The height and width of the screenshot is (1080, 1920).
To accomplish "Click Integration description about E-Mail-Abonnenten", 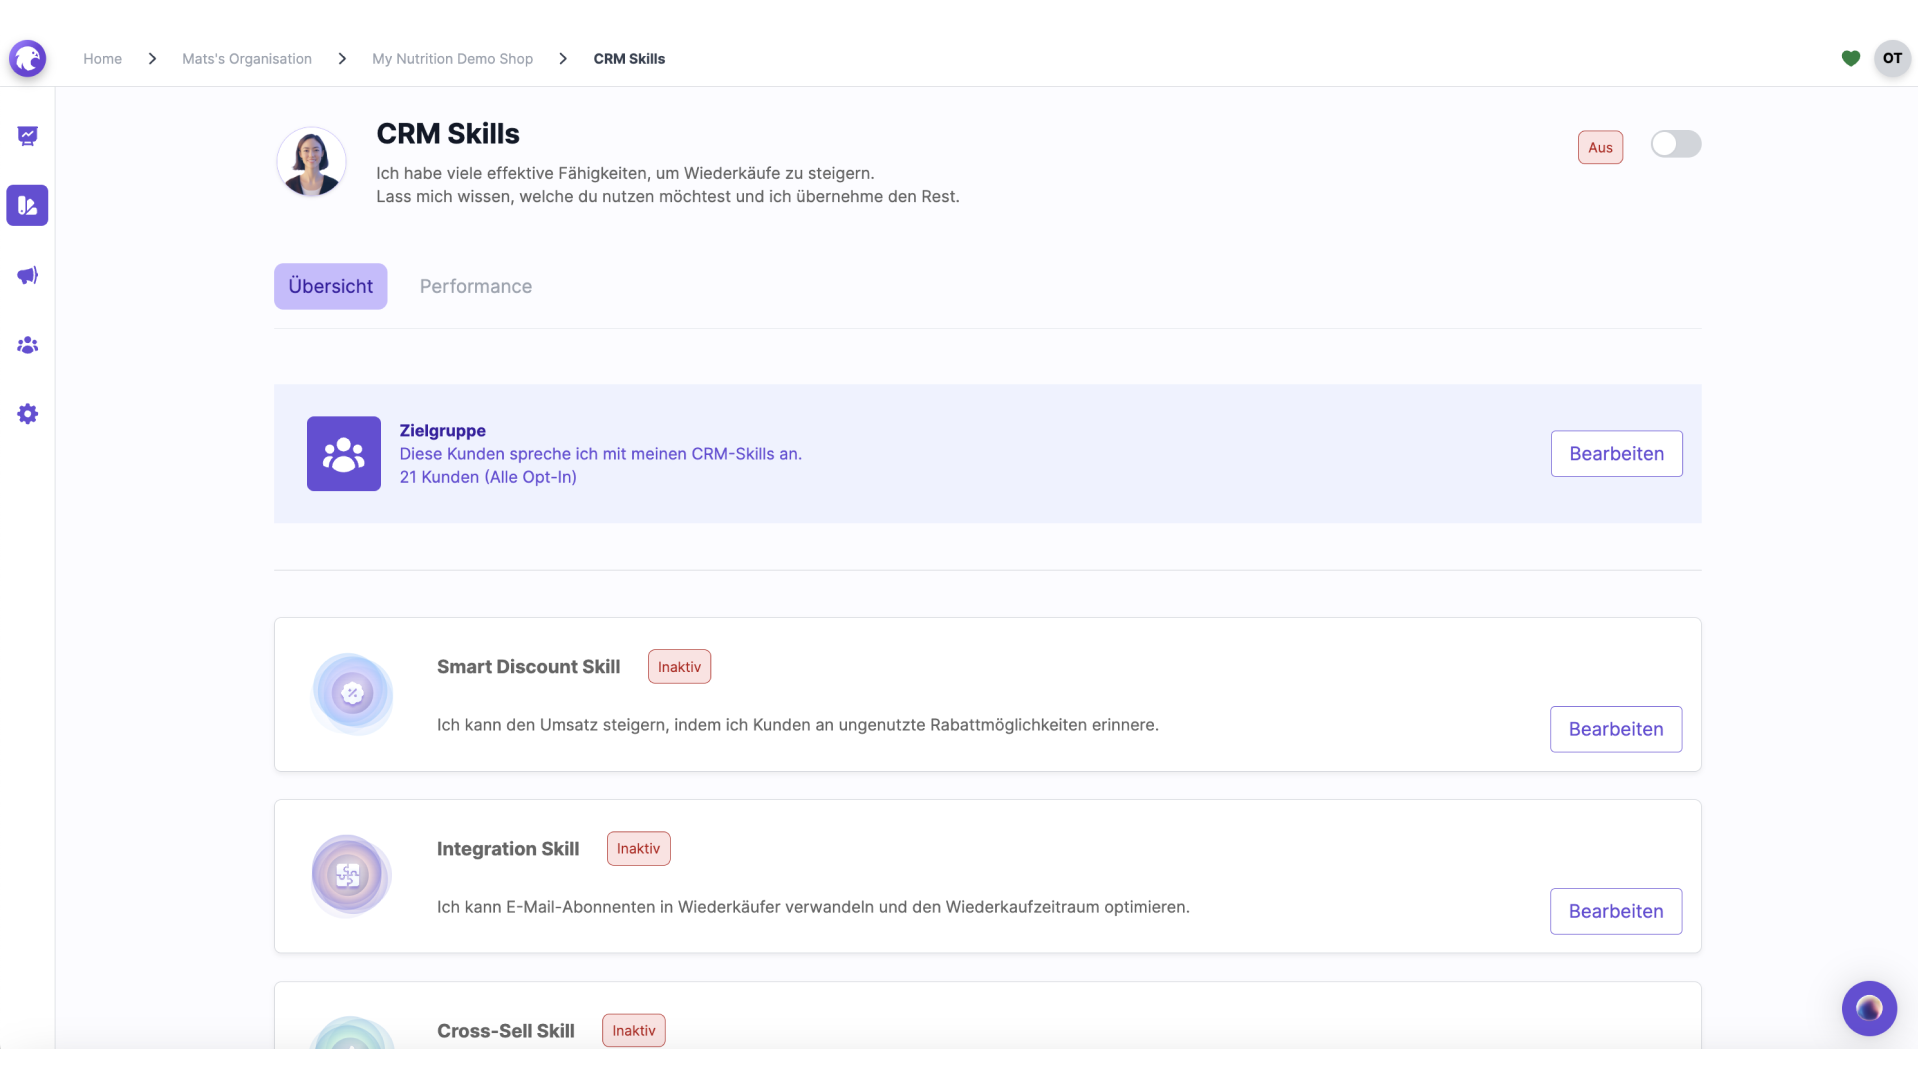I will tap(813, 907).
